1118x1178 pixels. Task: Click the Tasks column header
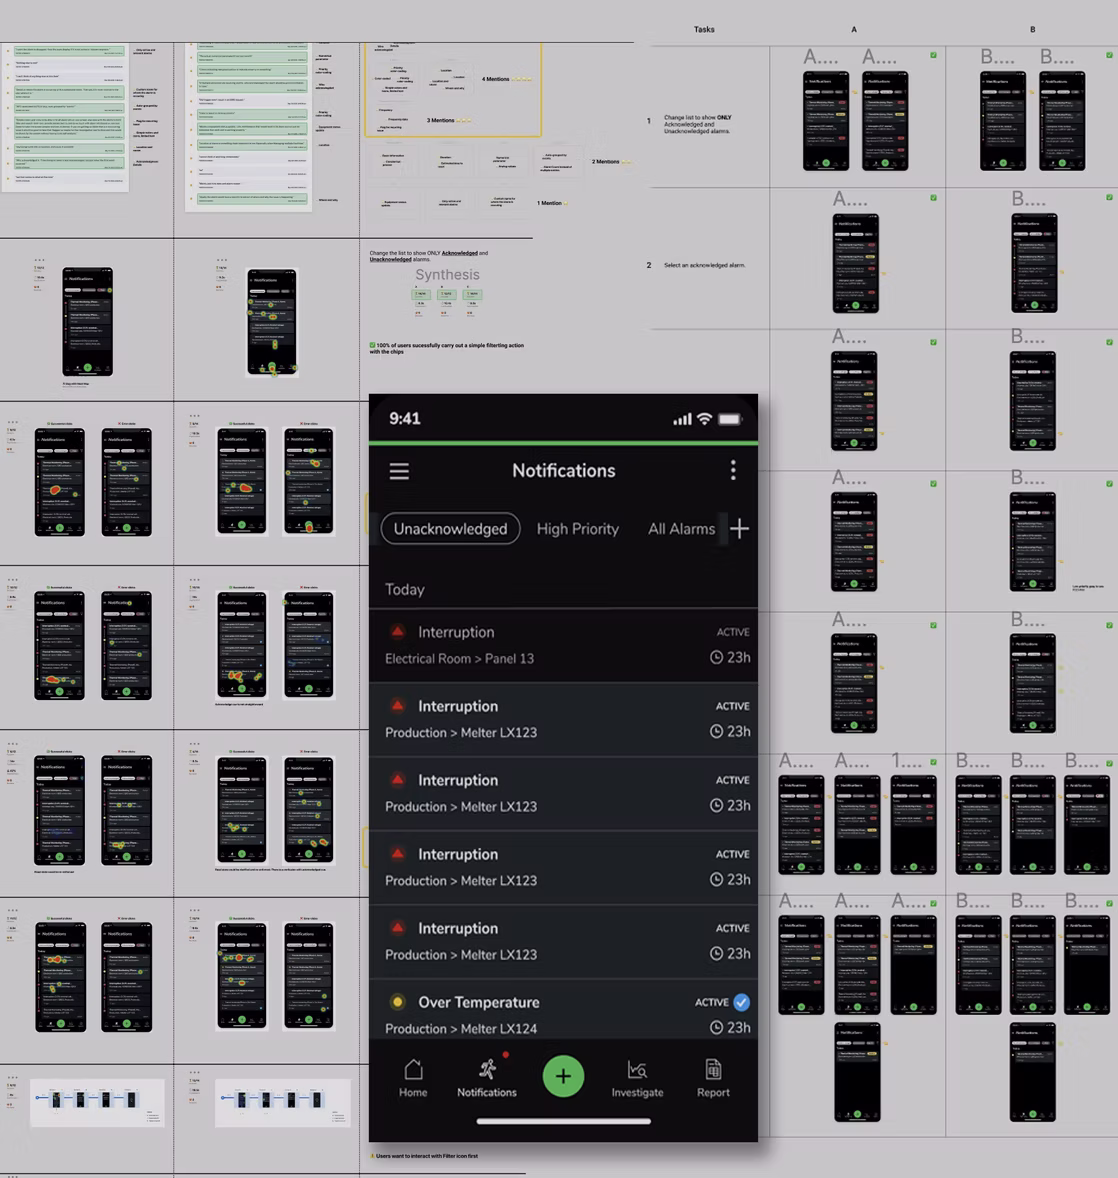tap(704, 29)
